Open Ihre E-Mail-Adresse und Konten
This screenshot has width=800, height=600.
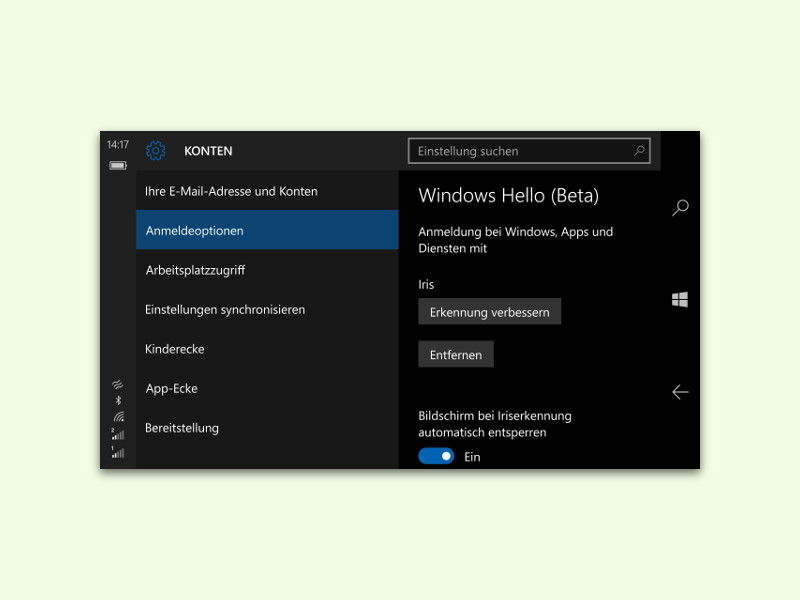coord(267,191)
